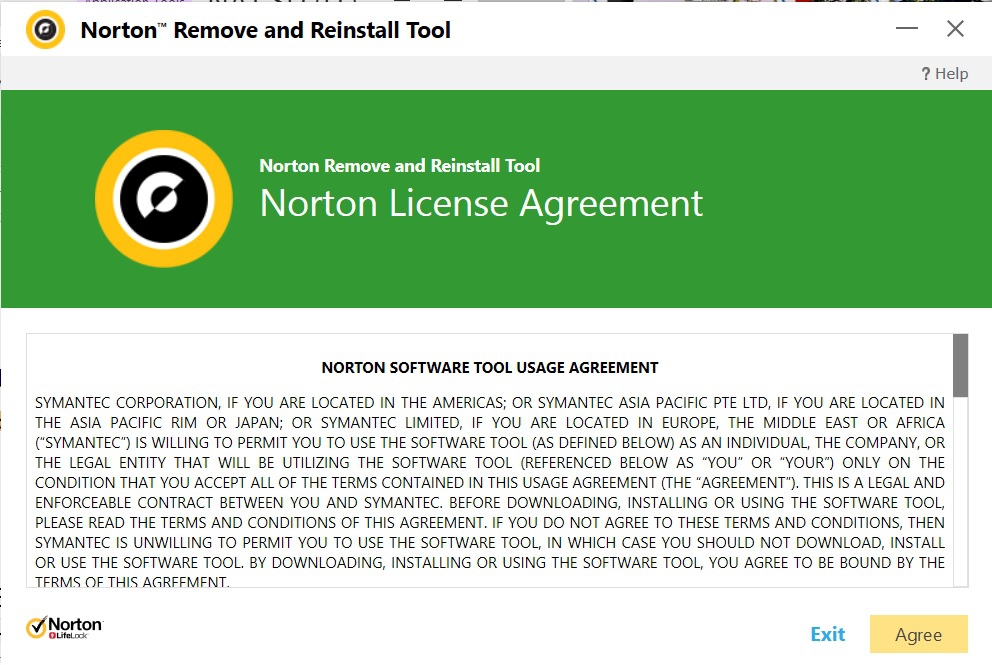Click the "Norton Remove and Reinstall Tool" banner subtitle
This screenshot has width=992, height=665.
point(400,166)
